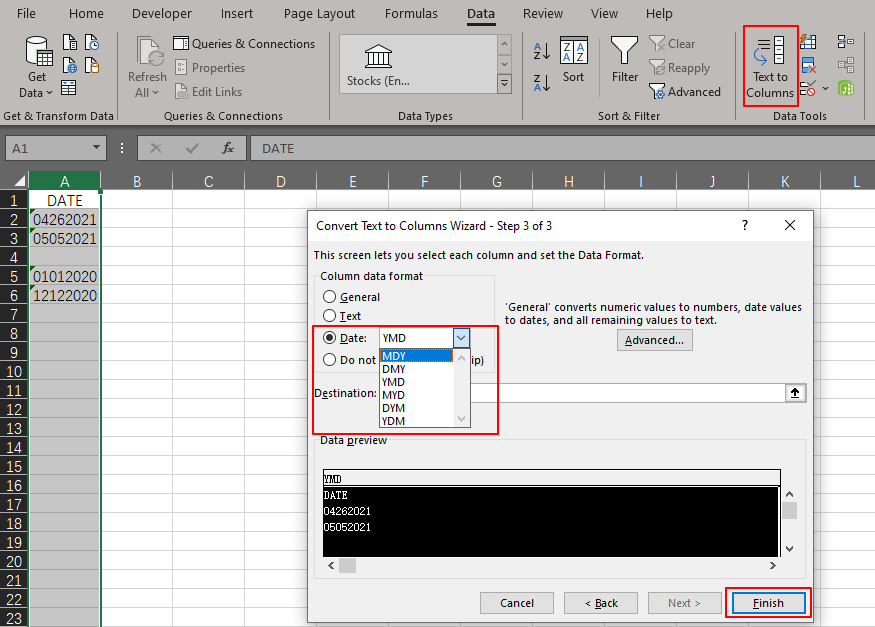
Task: Open Data Validation
Action: [808, 88]
